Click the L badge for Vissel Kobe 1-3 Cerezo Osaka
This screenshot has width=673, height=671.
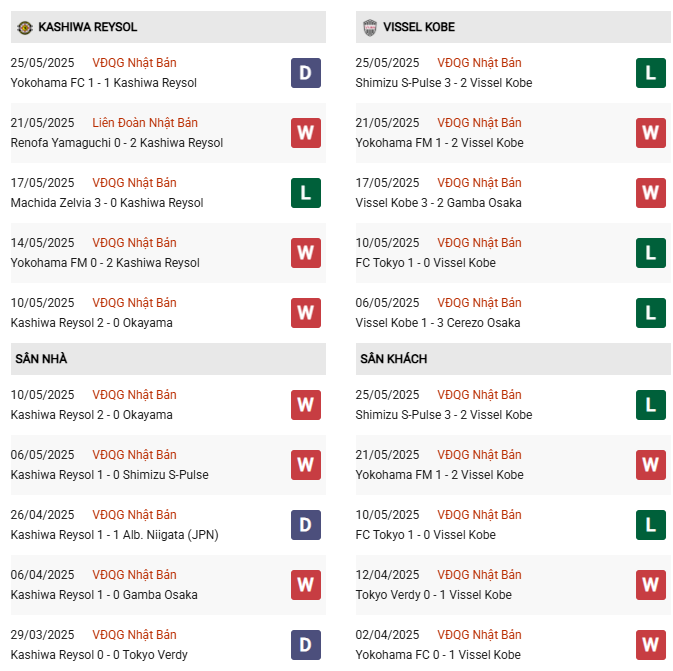click(651, 313)
